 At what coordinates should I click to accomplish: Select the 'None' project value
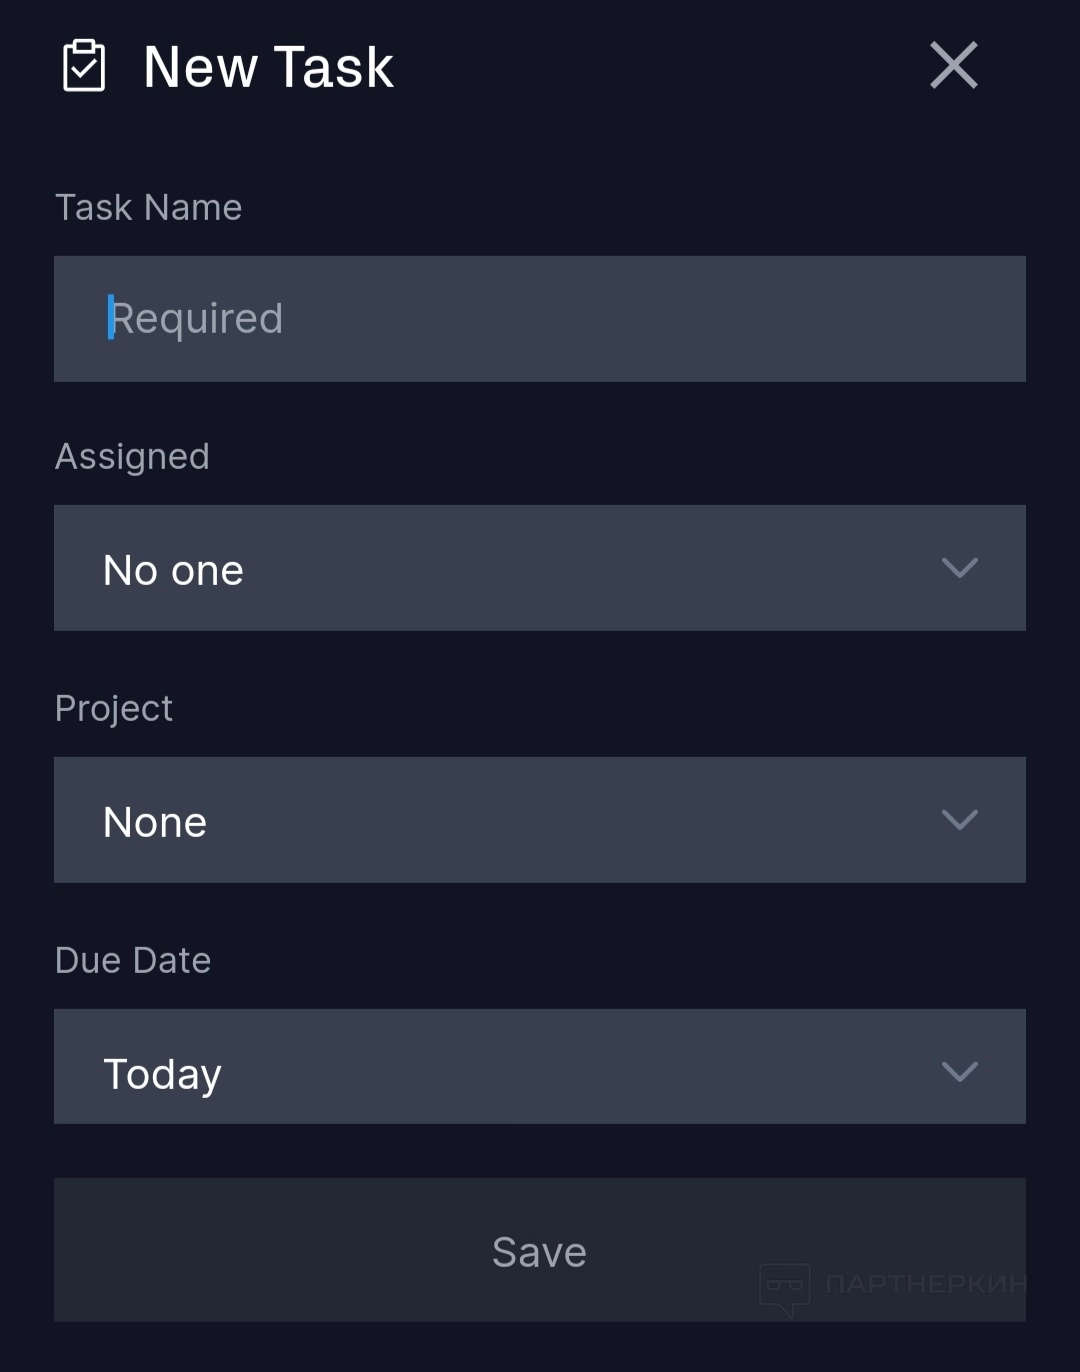[x=155, y=823]
